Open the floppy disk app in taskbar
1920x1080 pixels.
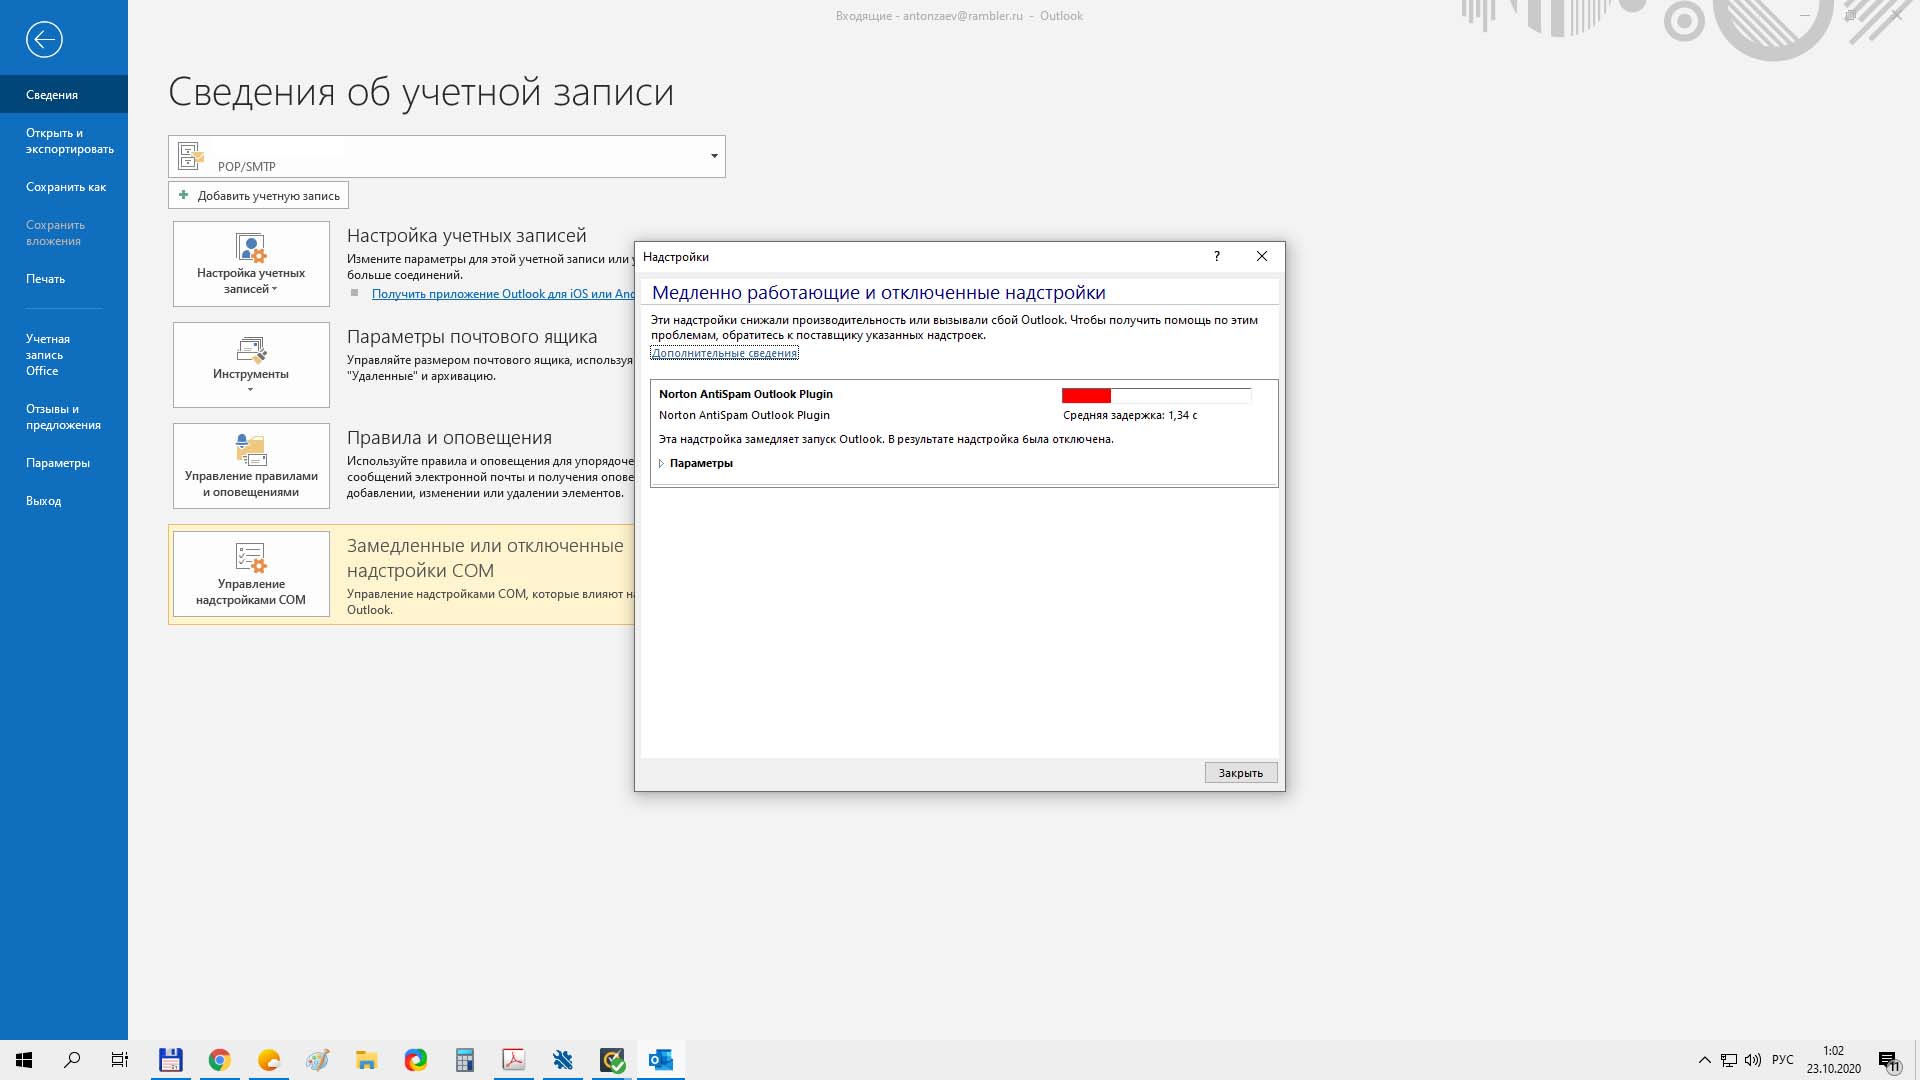171,1060
